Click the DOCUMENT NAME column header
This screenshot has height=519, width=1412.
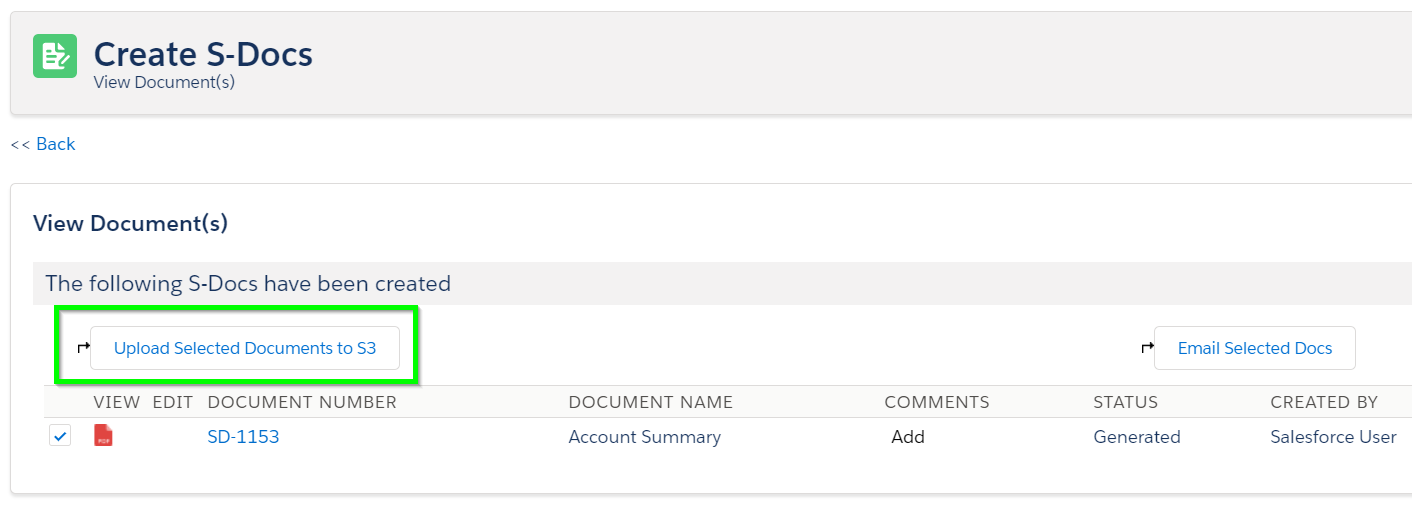(x=651, y=402)
